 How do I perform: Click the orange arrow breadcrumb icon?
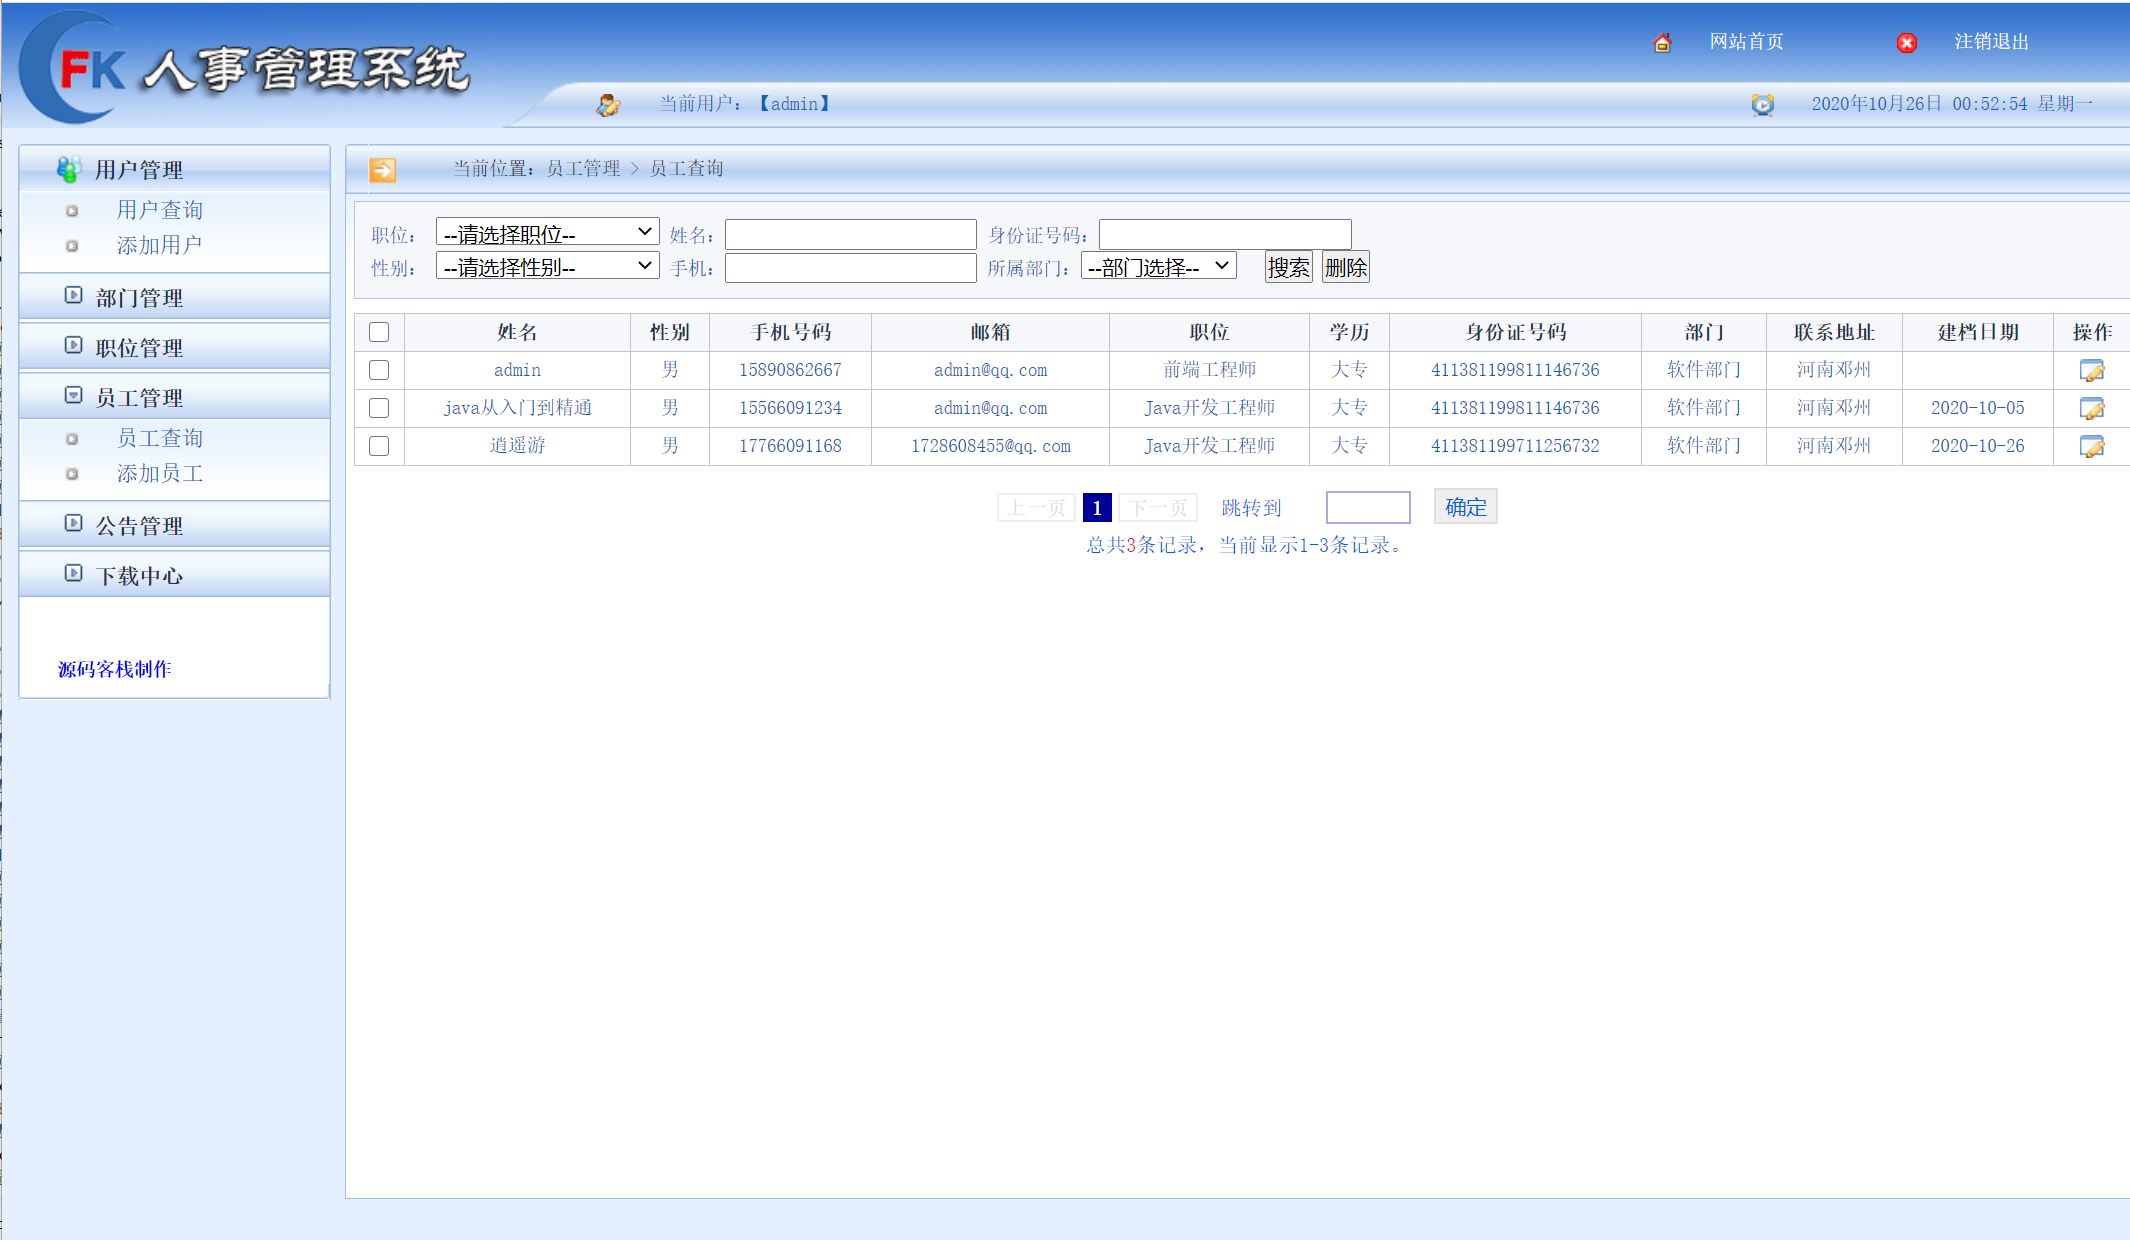tap(382, 170)
